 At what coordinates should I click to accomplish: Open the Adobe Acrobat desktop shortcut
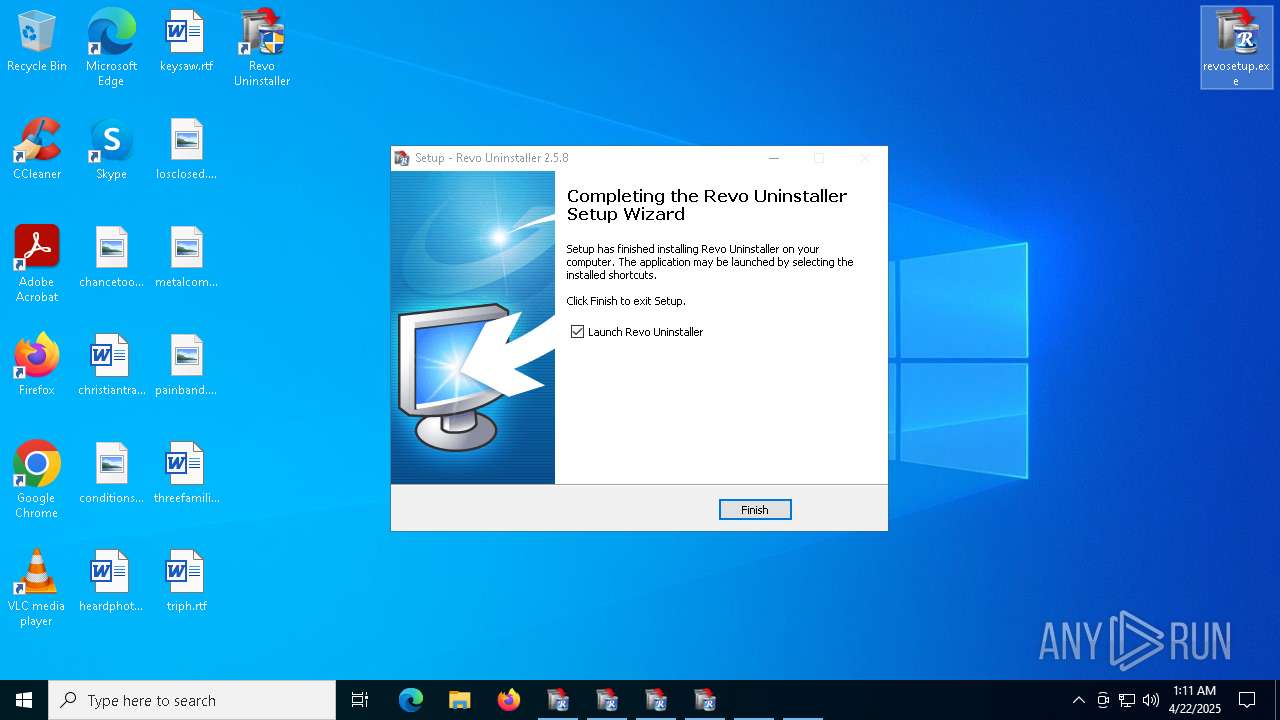tap(37, 264)
